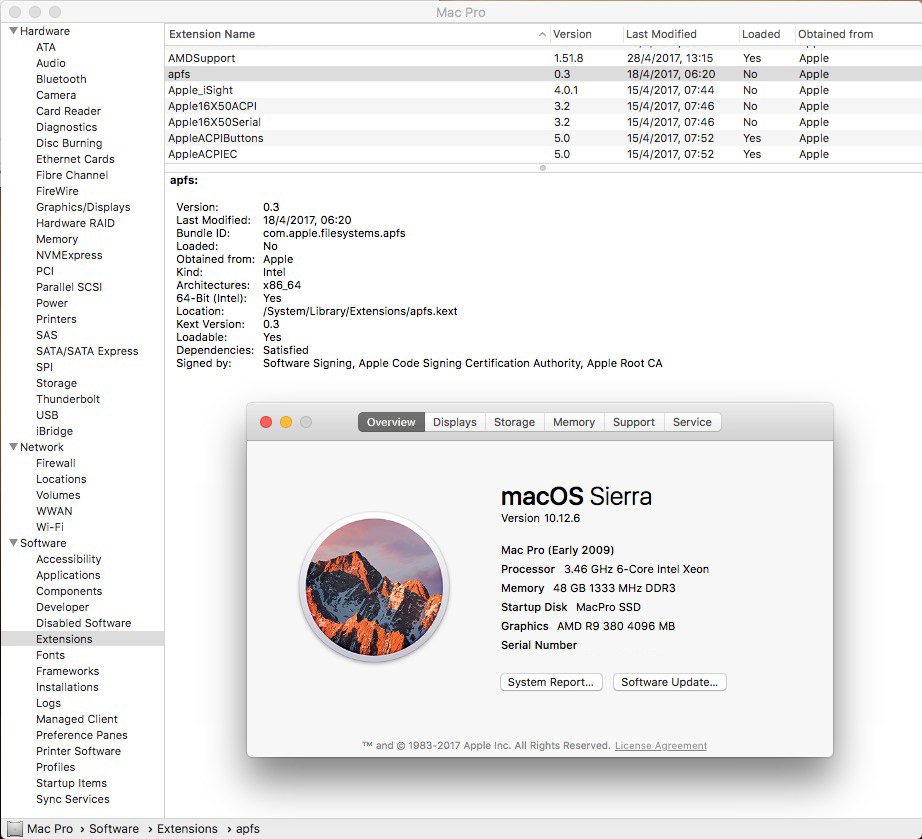Select Thunderbolt in the sidebar
This screenshot has width=922, height=839.
tap(68, 399)
